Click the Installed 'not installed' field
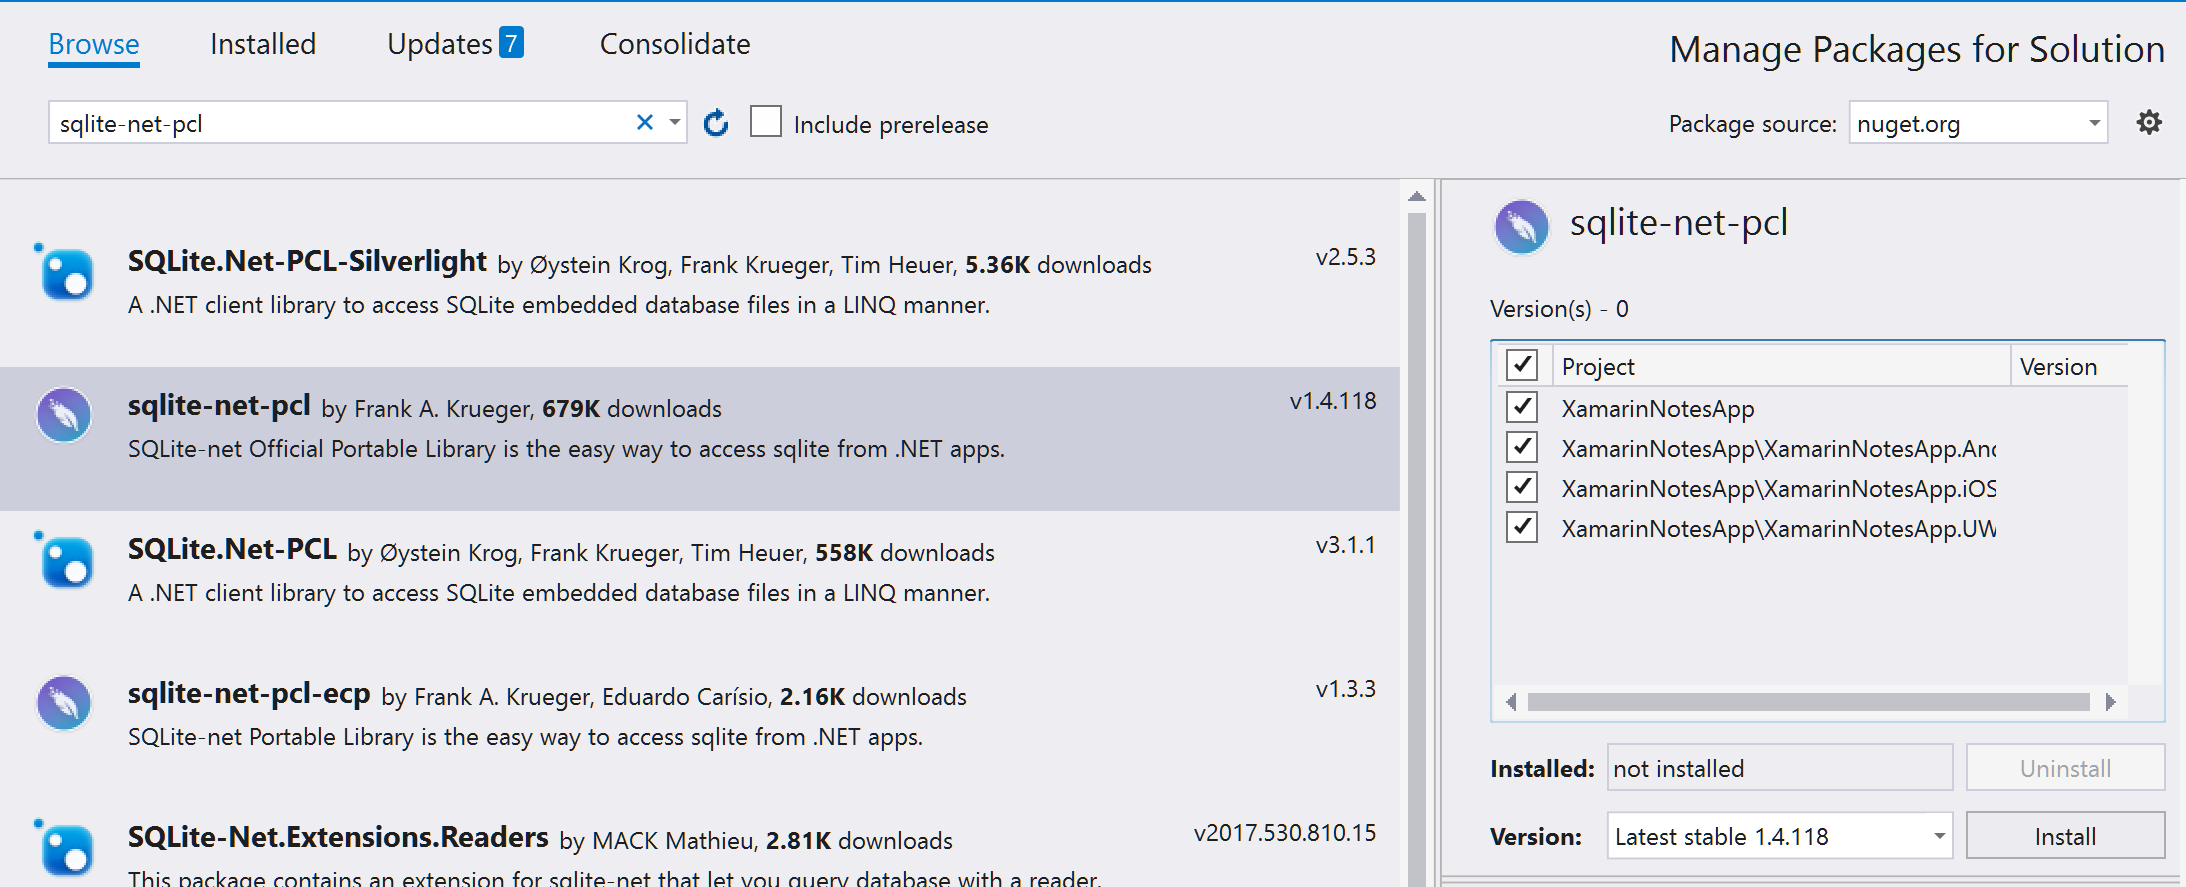Viewport: 2186px width, 887px height. (x=1780, y=768)
